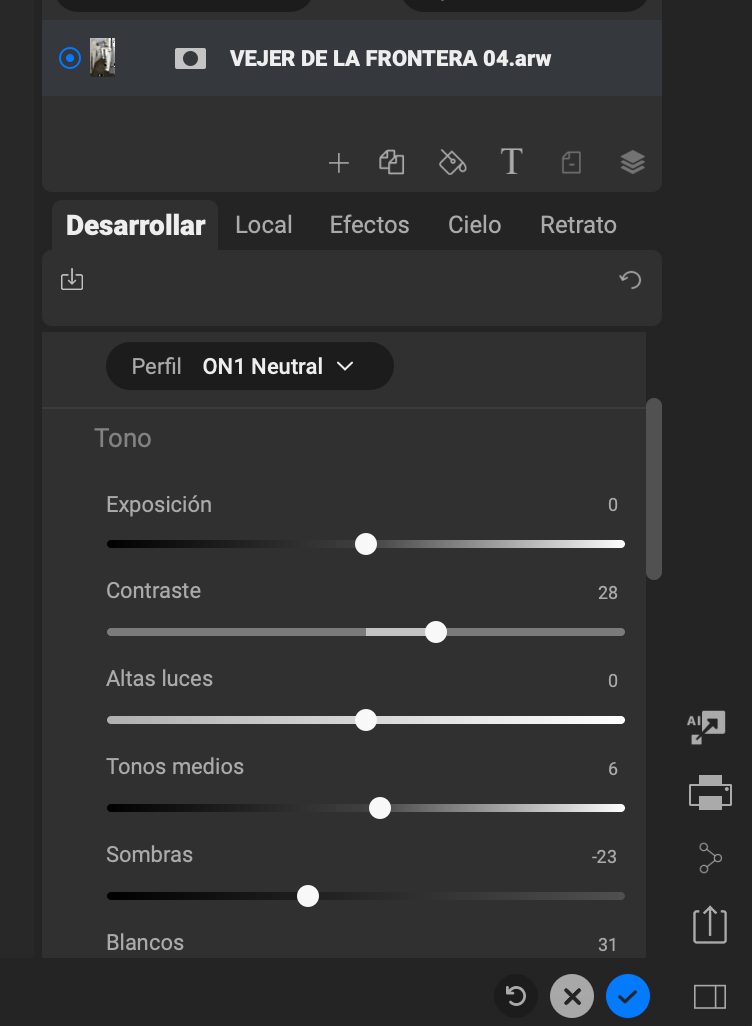Click the duplicate layer icon
Screen dimensions: 752x1026
pyautogui.click(x=392, y=162)
